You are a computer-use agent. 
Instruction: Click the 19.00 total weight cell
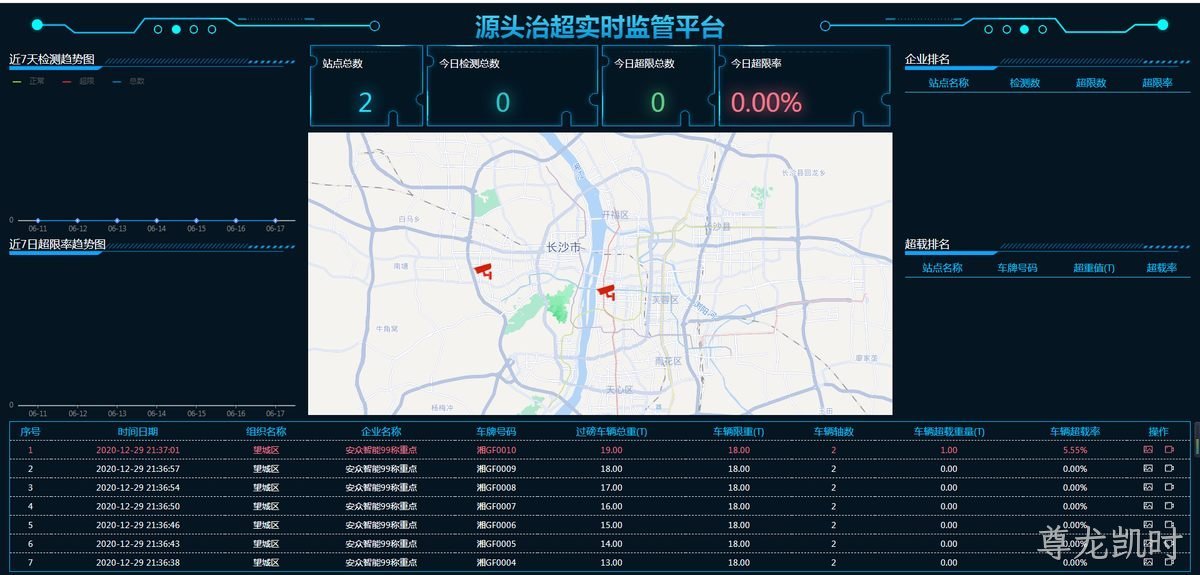point(611,450)
